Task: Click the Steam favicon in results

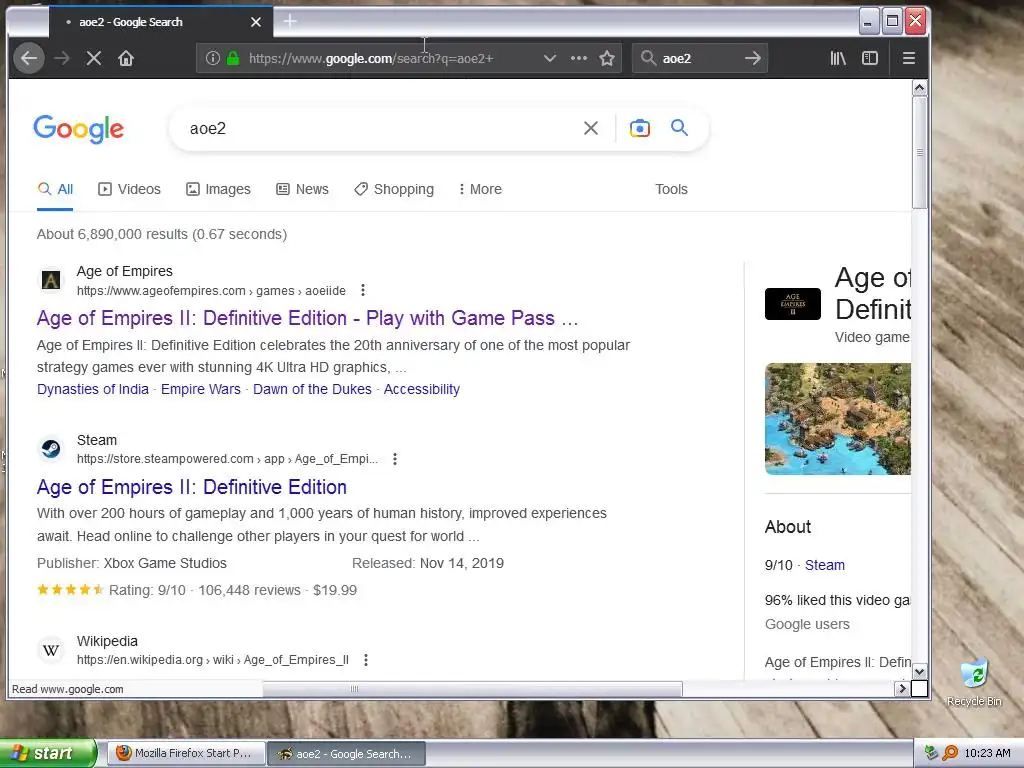Action: click(51, 449)
